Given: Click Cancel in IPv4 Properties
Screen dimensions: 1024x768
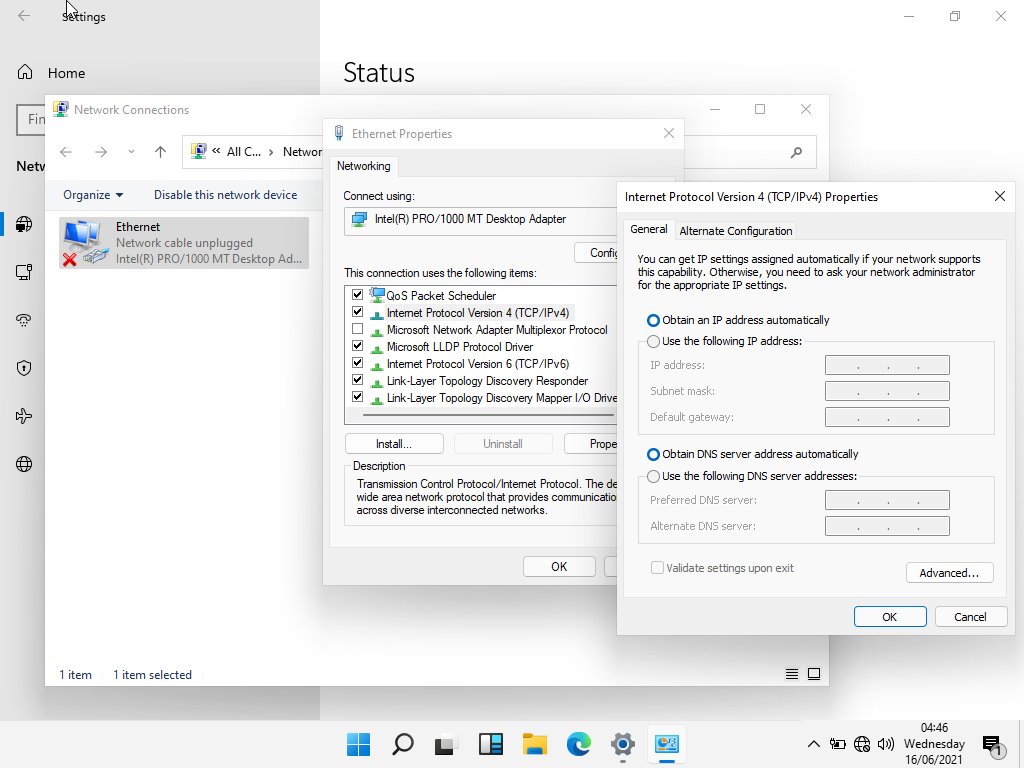Looking at the screenshot, I should pos(970,616).
